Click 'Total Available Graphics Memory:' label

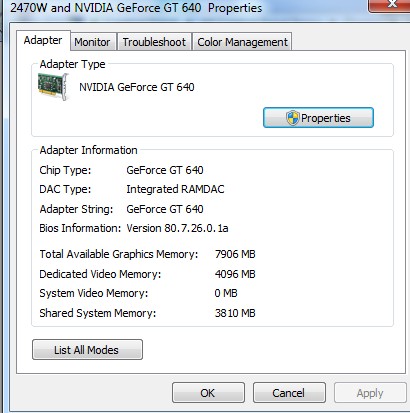tap(119, 254)
